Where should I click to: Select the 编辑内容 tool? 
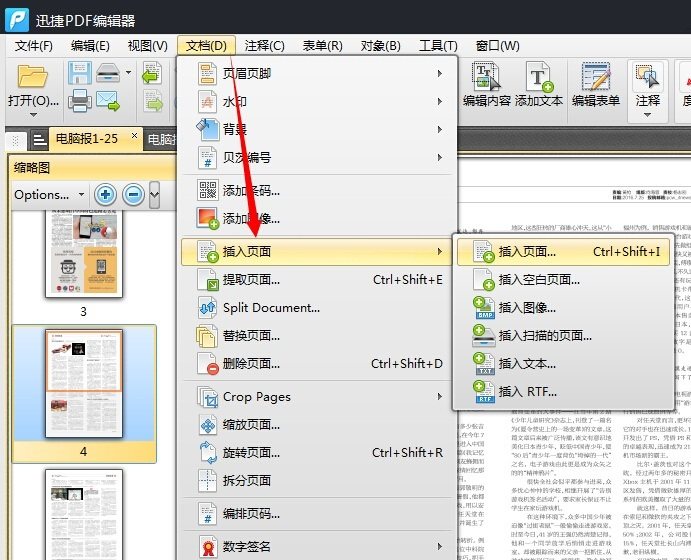(487, 86)
